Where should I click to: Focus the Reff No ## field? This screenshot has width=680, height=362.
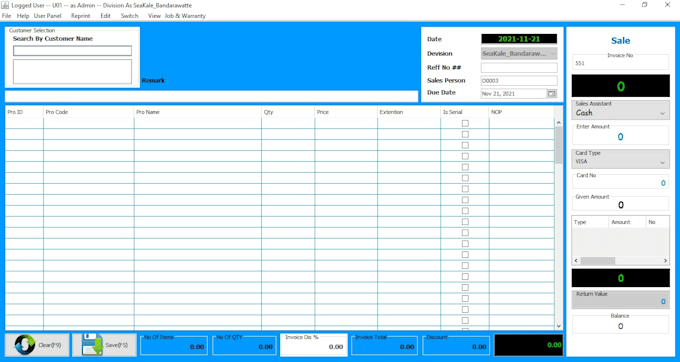pos(519,68)
